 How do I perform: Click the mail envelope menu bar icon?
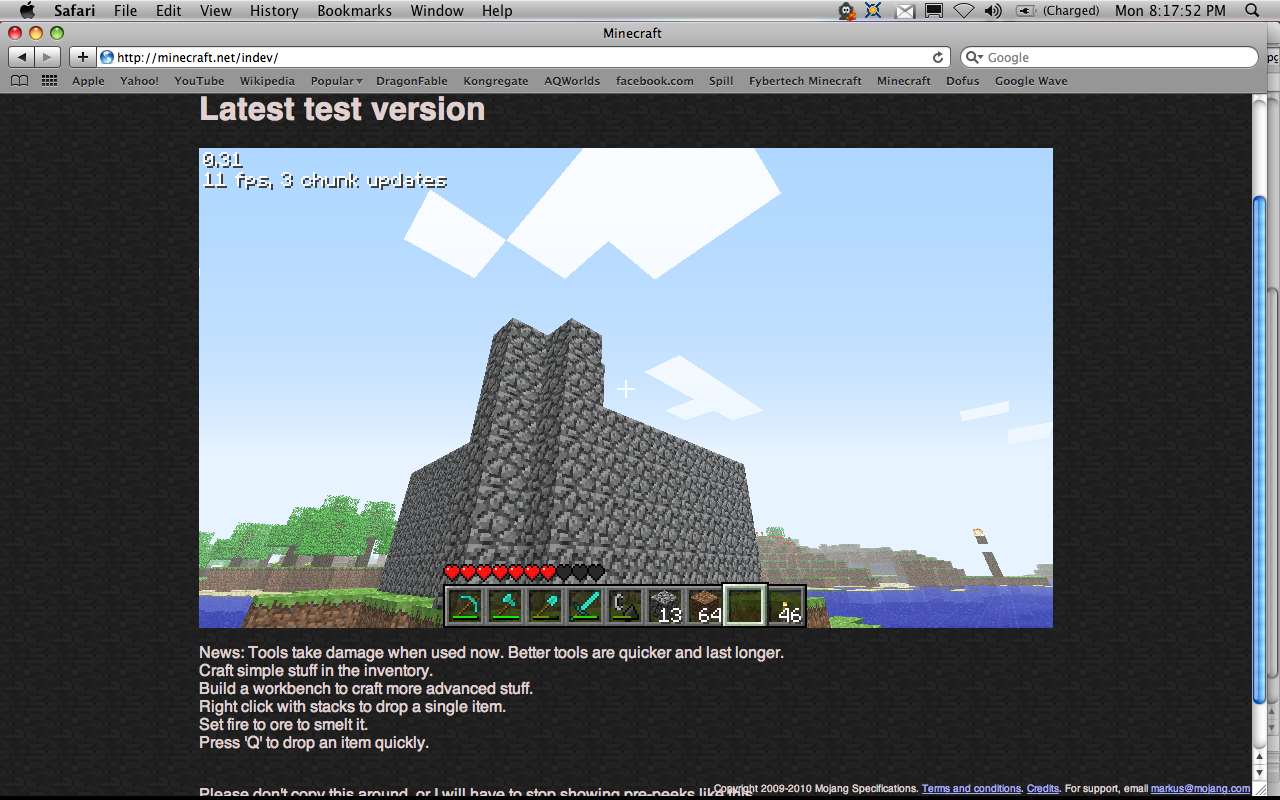pos(905,11)
